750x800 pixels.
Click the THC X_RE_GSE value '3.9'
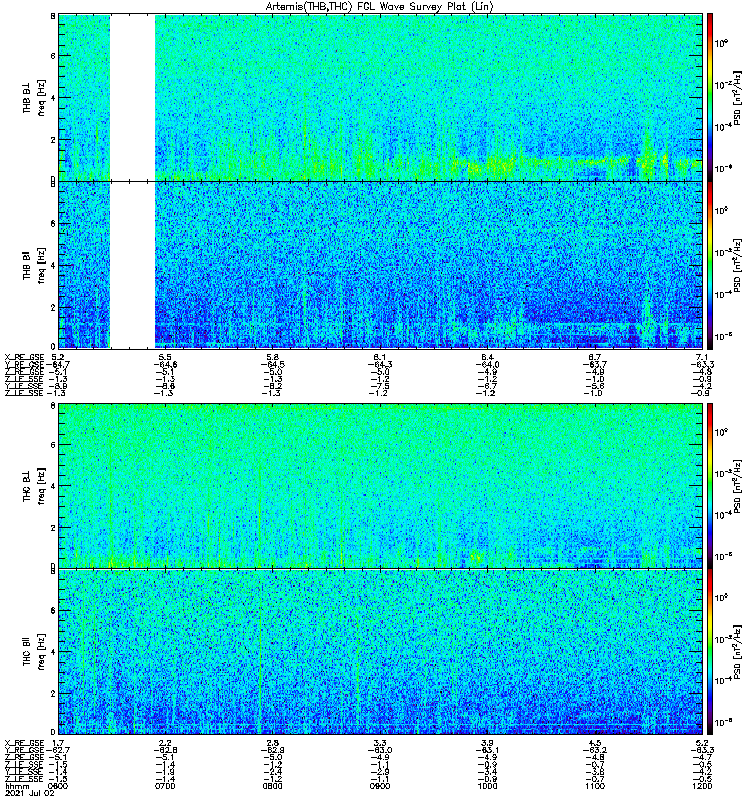tap(487, 743)
